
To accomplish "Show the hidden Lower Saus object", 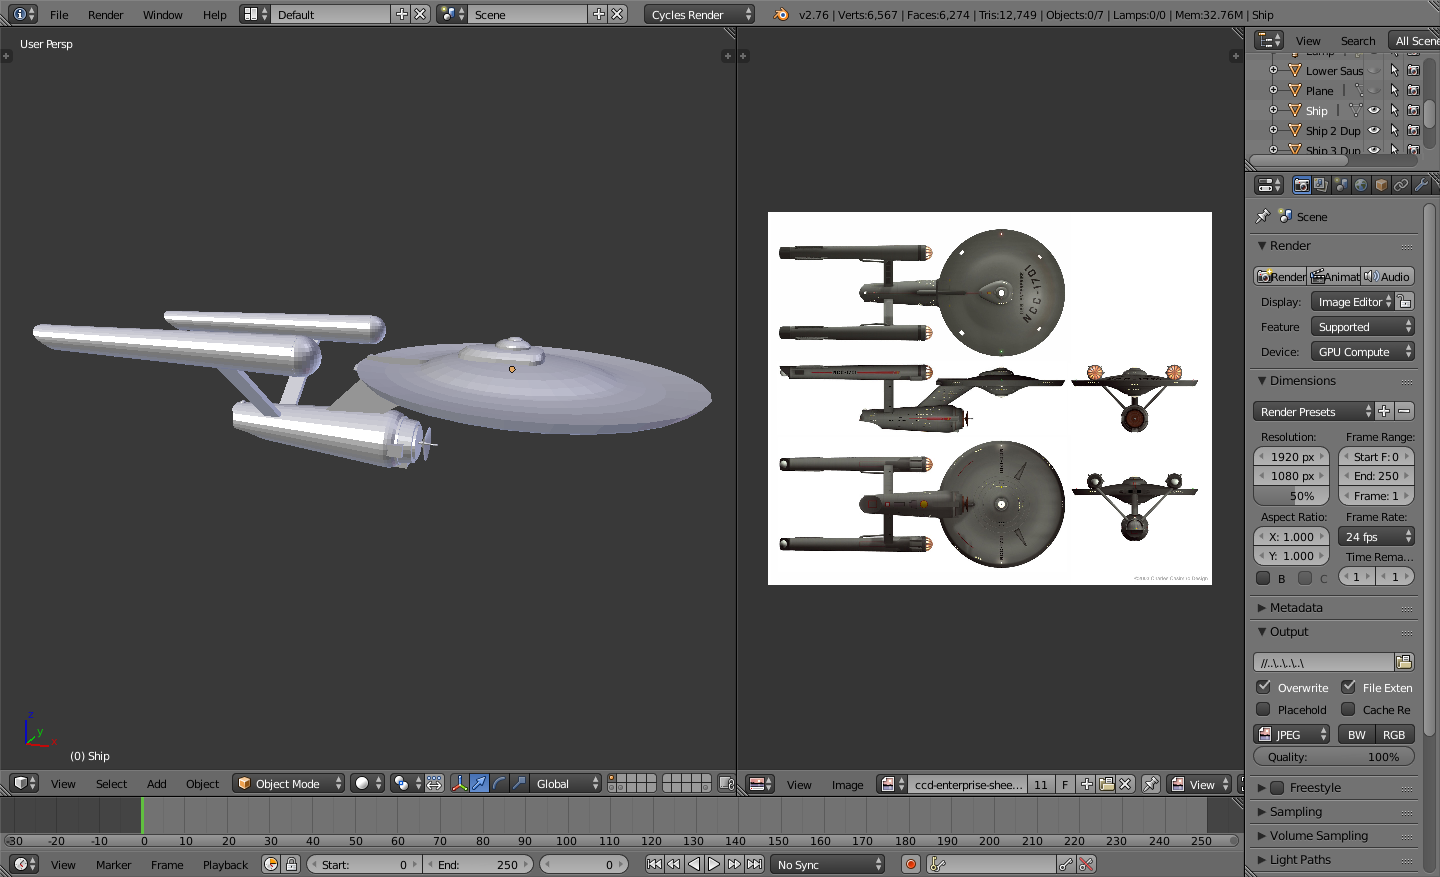I will (x=1374, y=70).
